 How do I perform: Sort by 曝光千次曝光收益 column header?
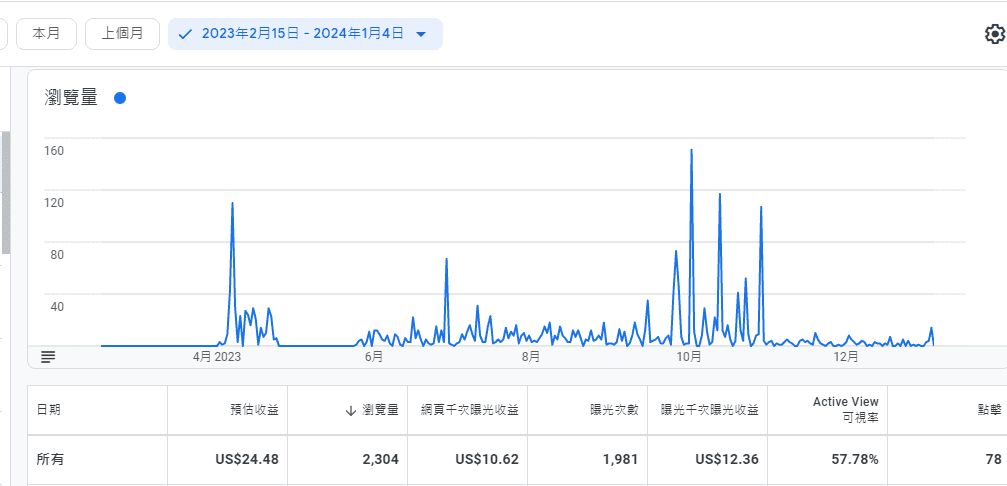[x=709, y=410]
